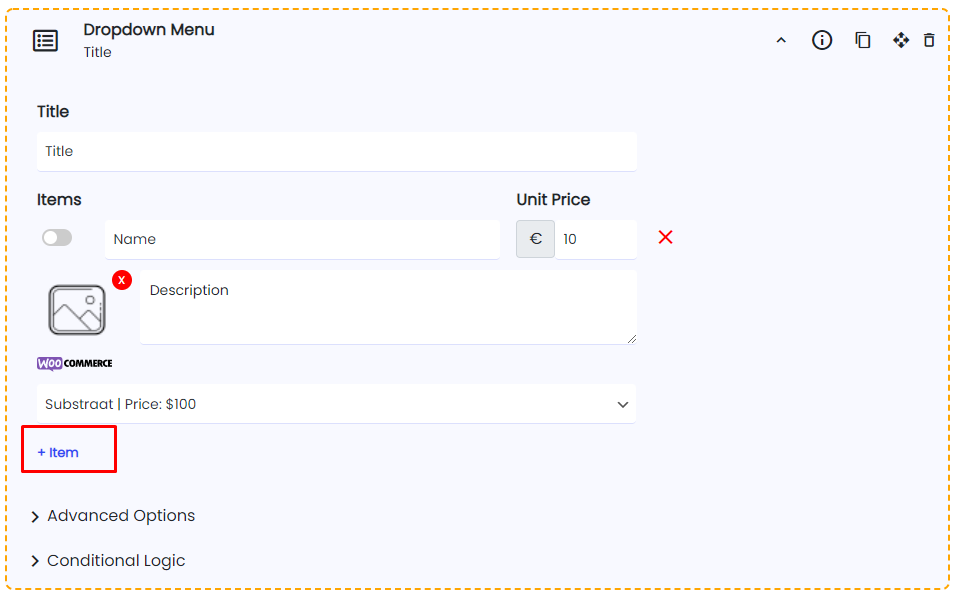The width and height of the screenshot is (960, 598).
Task: Add a new item with + Item
Action: pos(58,452)
